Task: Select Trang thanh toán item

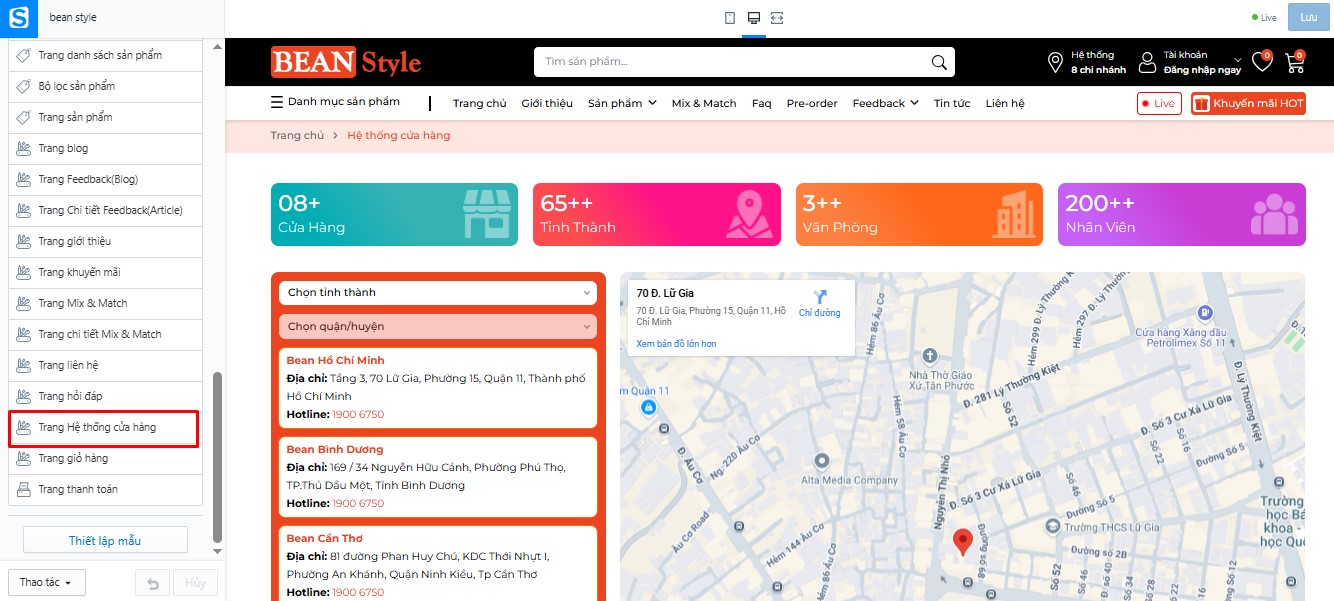Action: [x=105, y=489]
